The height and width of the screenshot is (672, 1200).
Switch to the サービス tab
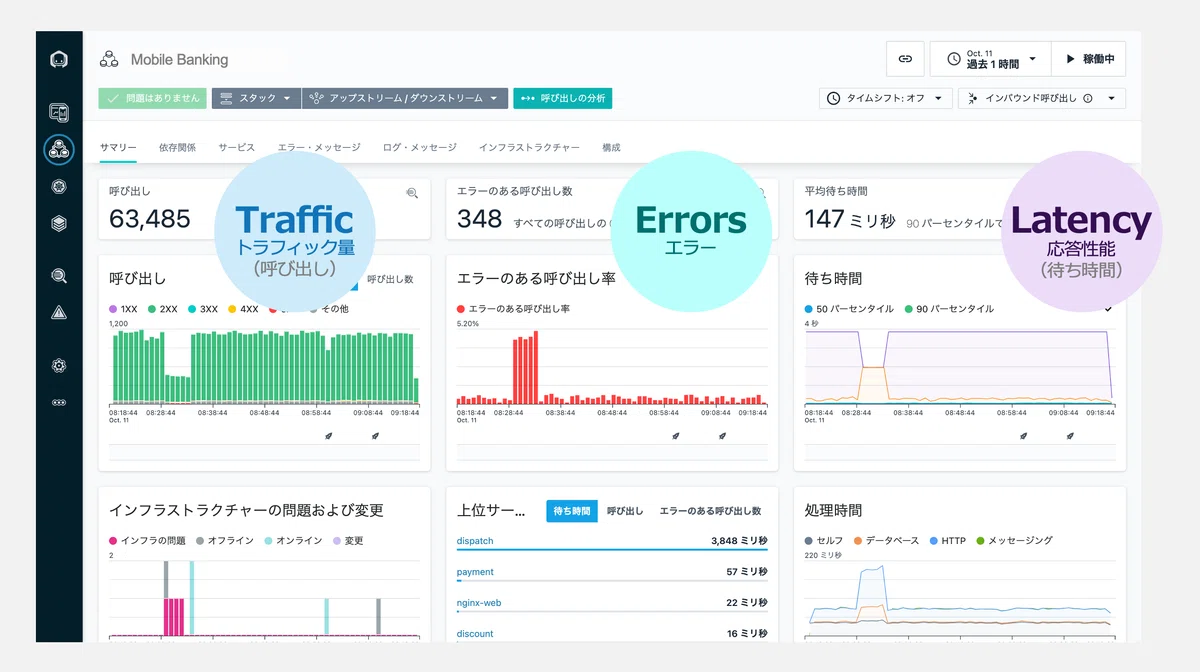click(x=237, y=147)
